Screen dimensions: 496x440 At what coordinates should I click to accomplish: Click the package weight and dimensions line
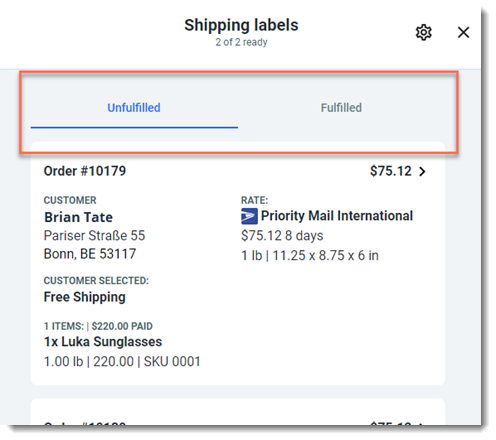[310, 256]
